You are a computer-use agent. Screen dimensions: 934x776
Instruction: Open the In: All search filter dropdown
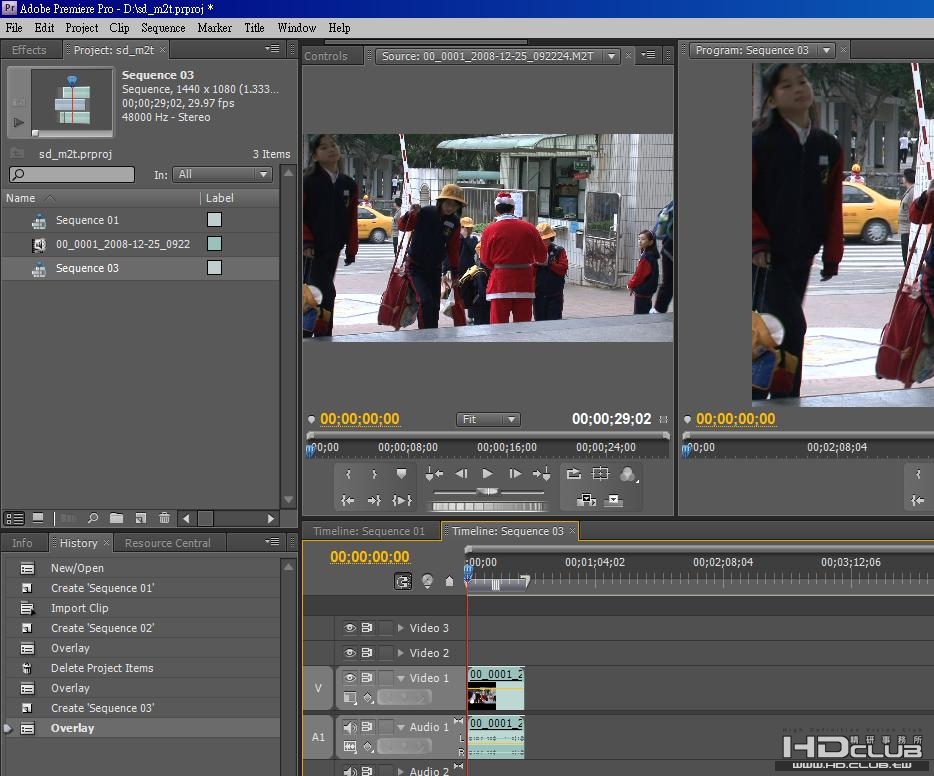pyautogui.click(x=222, y=174)
